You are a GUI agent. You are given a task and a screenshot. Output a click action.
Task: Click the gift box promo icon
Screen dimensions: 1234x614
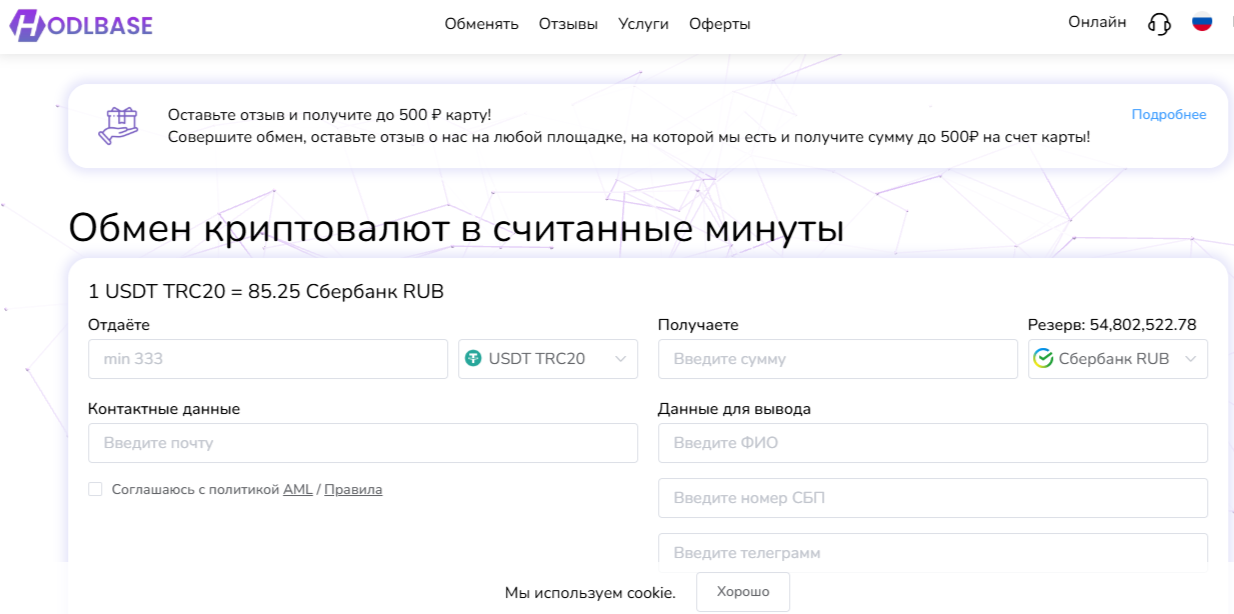(117, 125)
